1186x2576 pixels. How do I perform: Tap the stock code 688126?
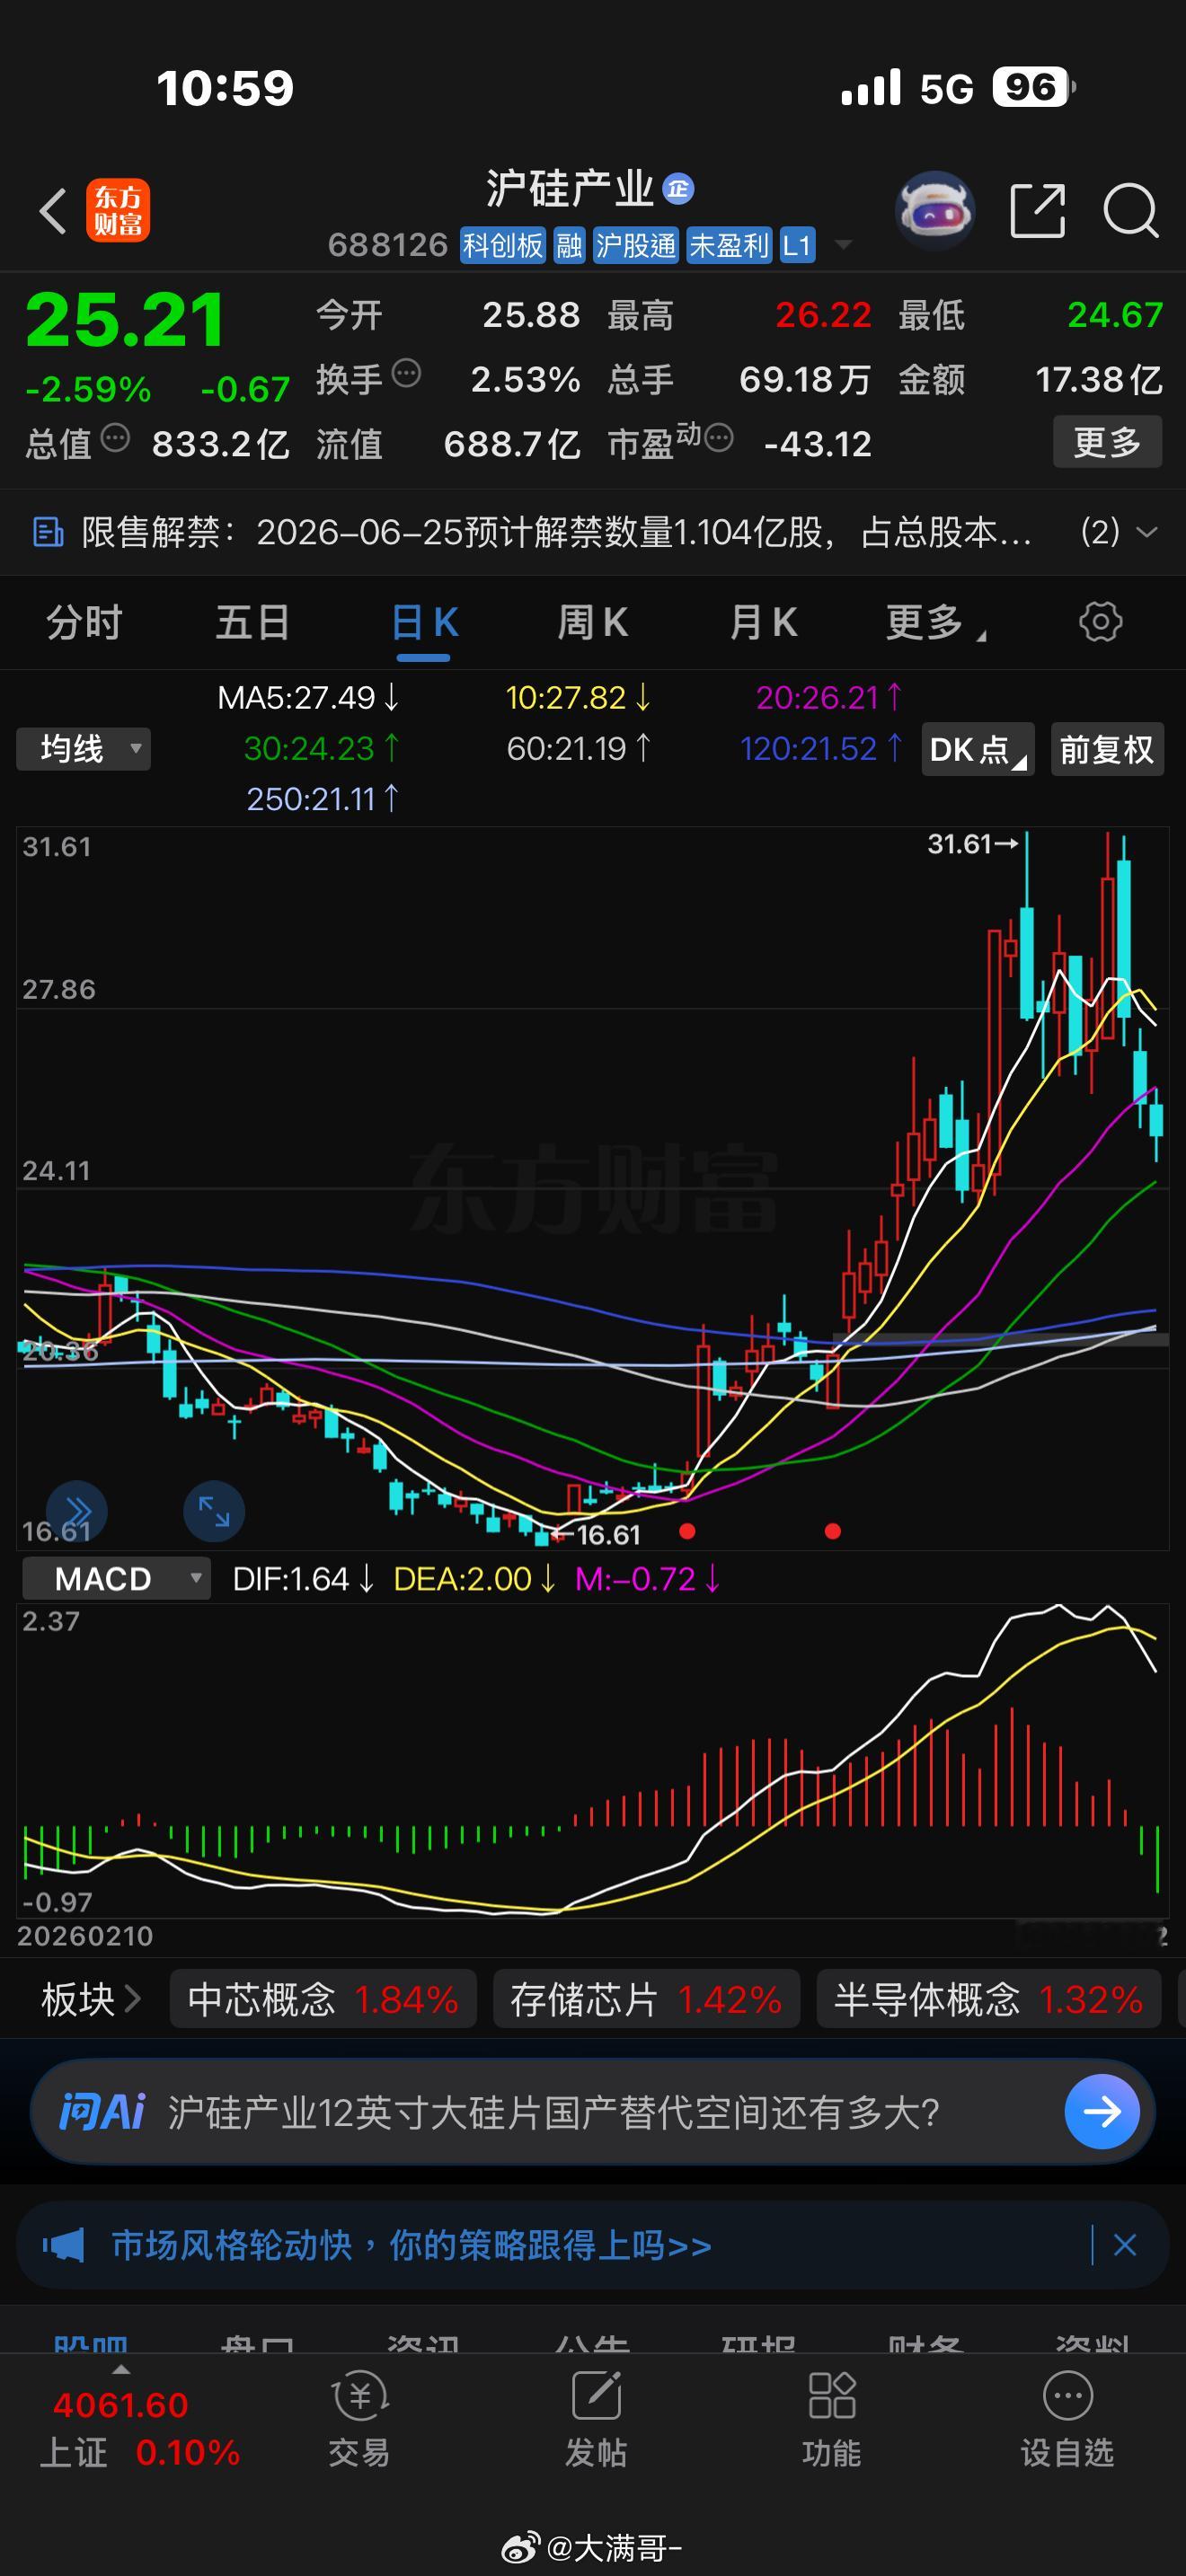click(x=388, y=245)
